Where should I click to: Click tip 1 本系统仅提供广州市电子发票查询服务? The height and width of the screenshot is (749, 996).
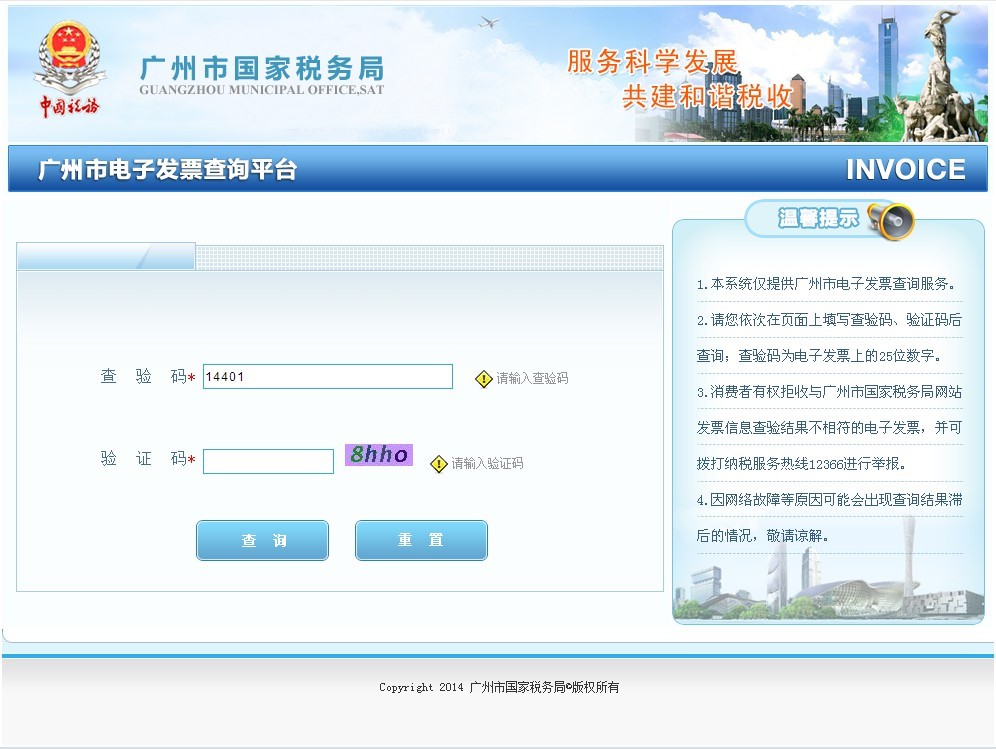826,284
